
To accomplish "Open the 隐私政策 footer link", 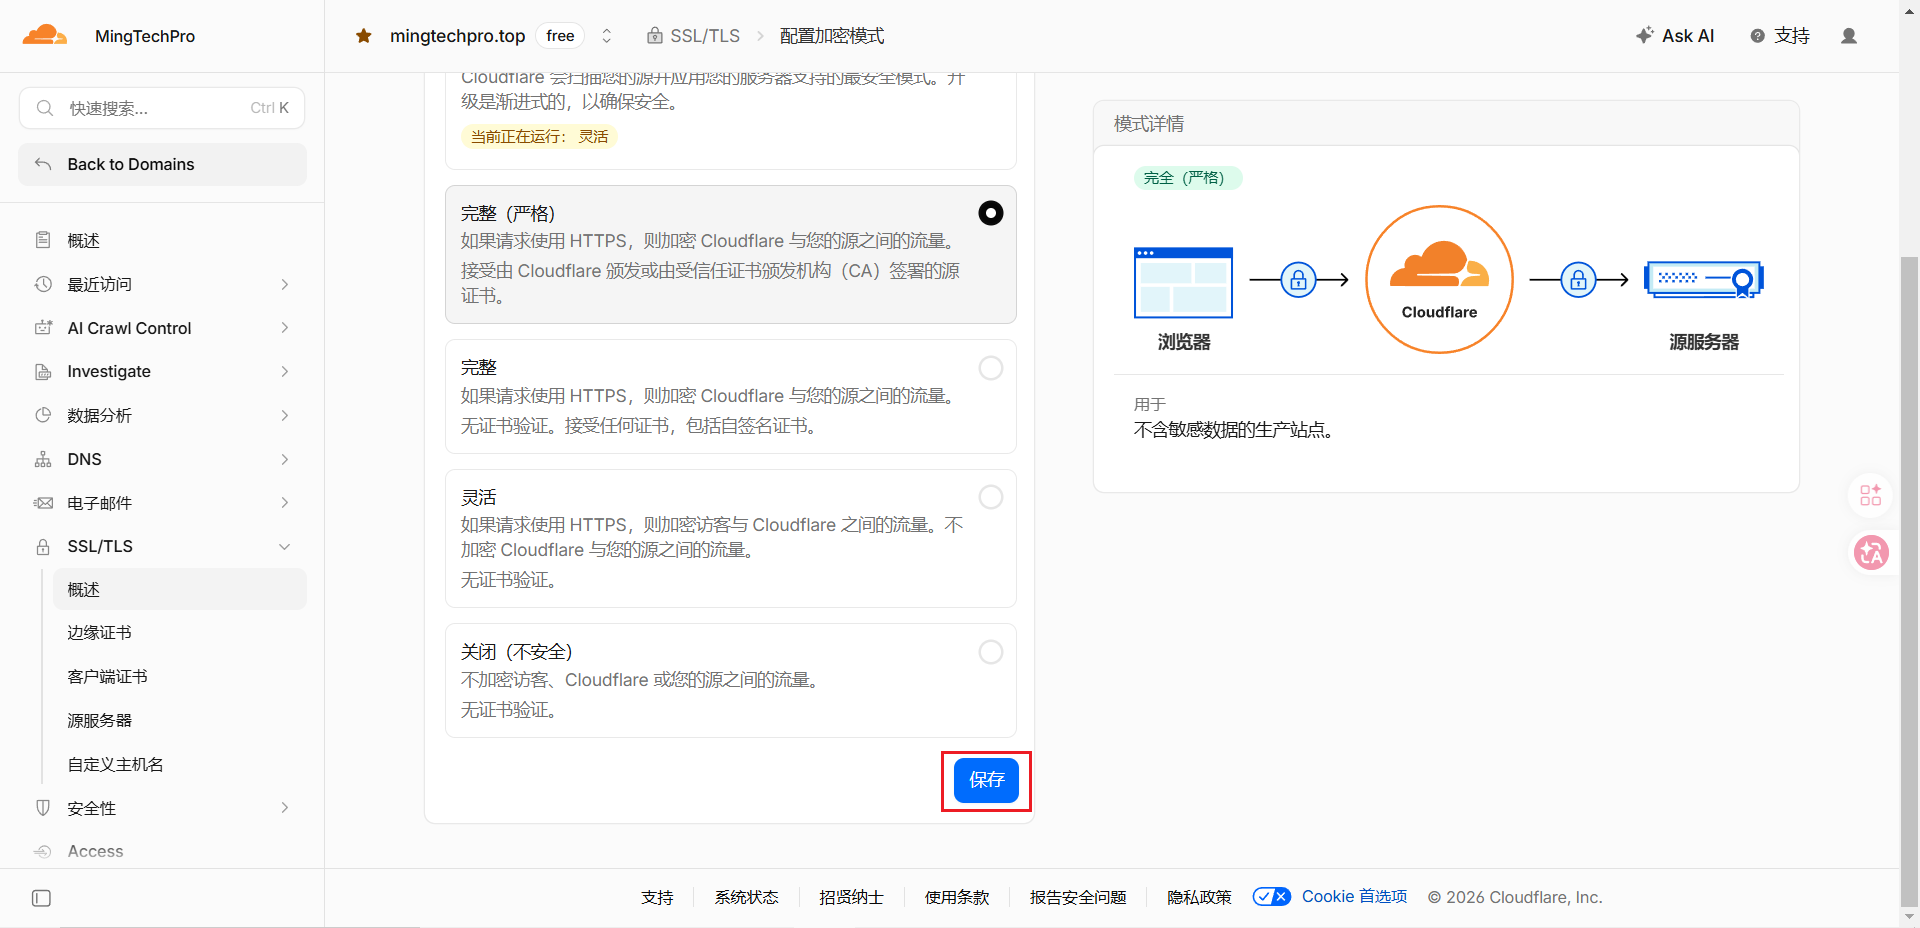I will pos(1199,897).
